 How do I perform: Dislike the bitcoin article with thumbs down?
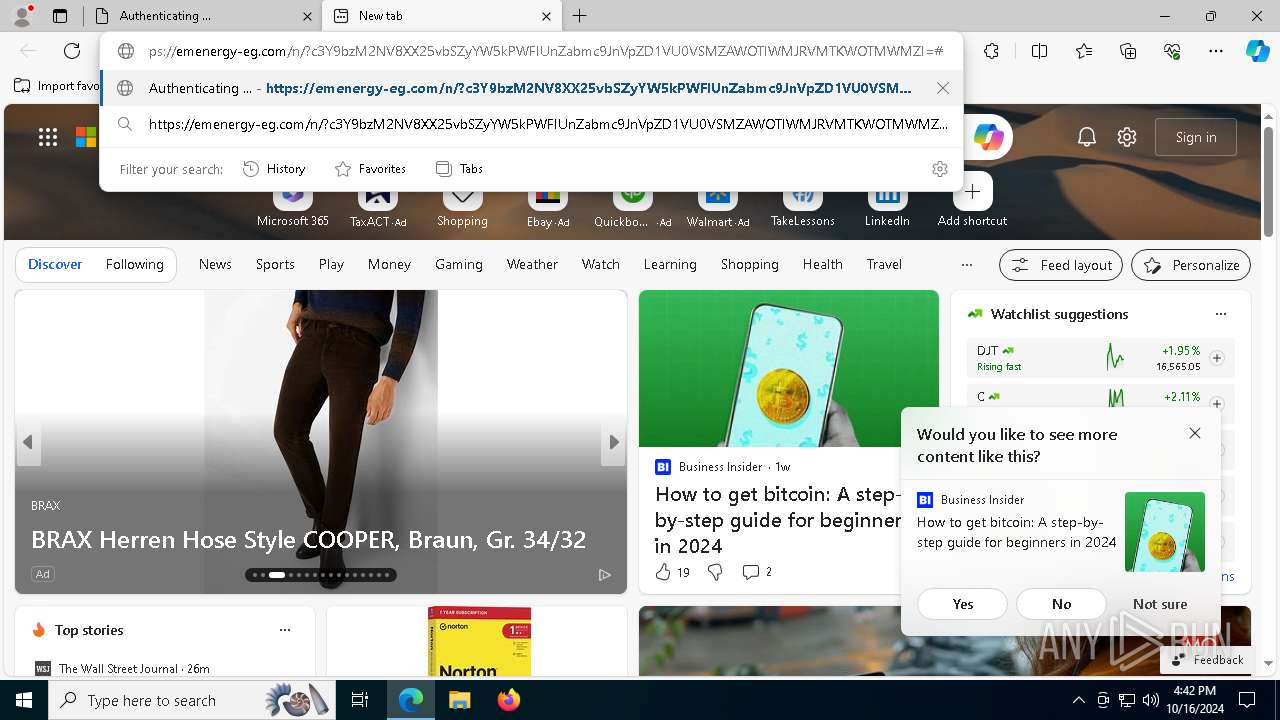(715, 572)
